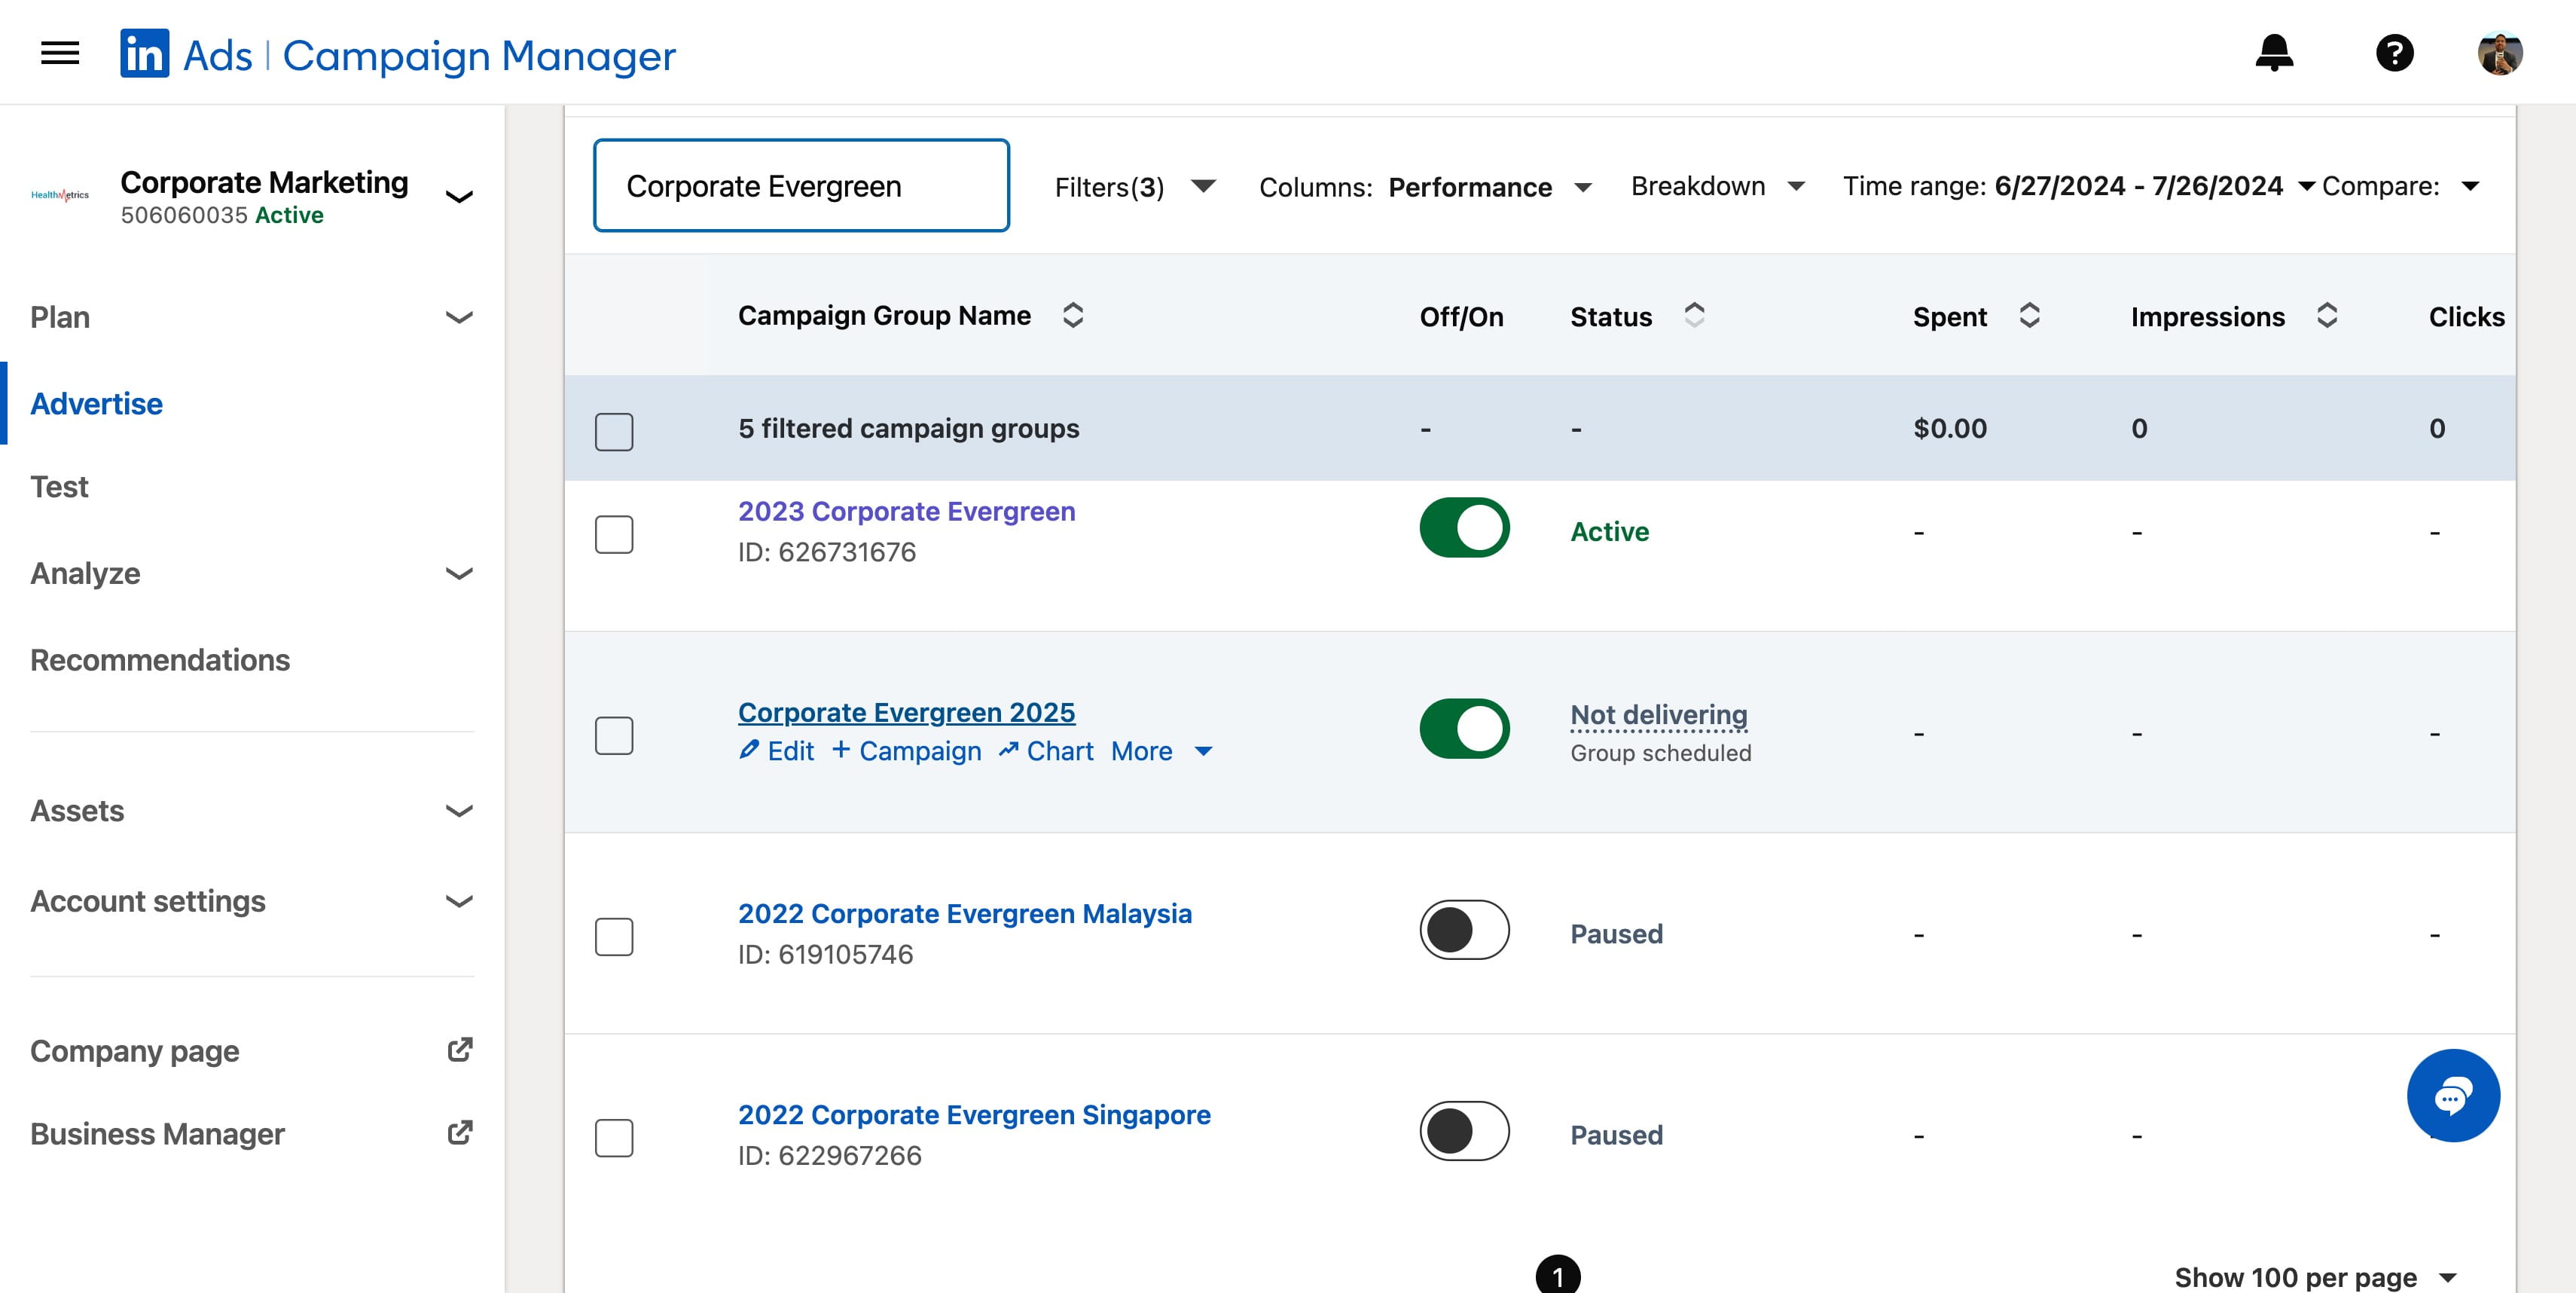Open the chat support bubble
Screen dimensions: 2576x1293
click(x=2453, y=1096)
